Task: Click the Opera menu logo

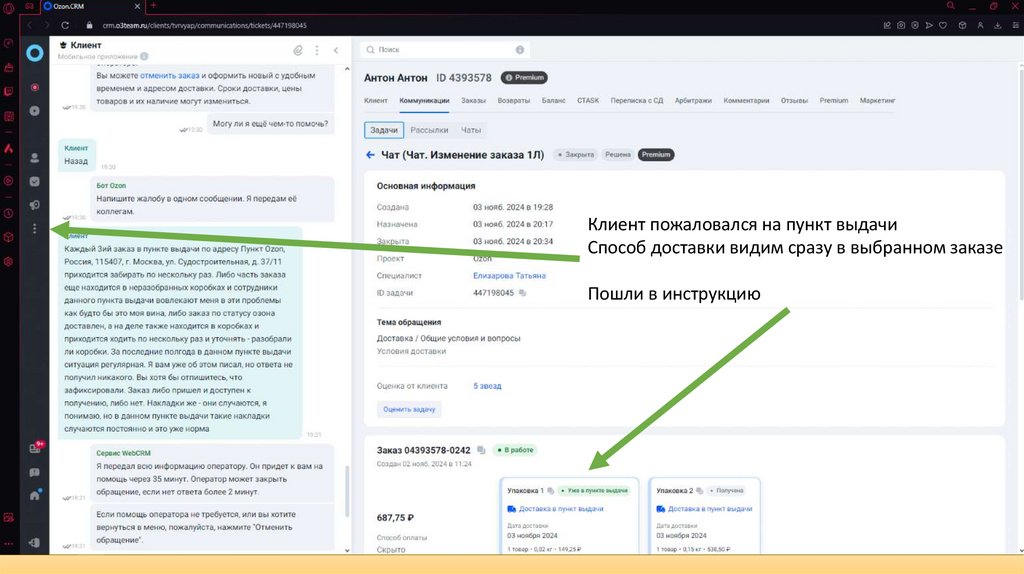Action: pyautogui.click(x=8, y=8)
